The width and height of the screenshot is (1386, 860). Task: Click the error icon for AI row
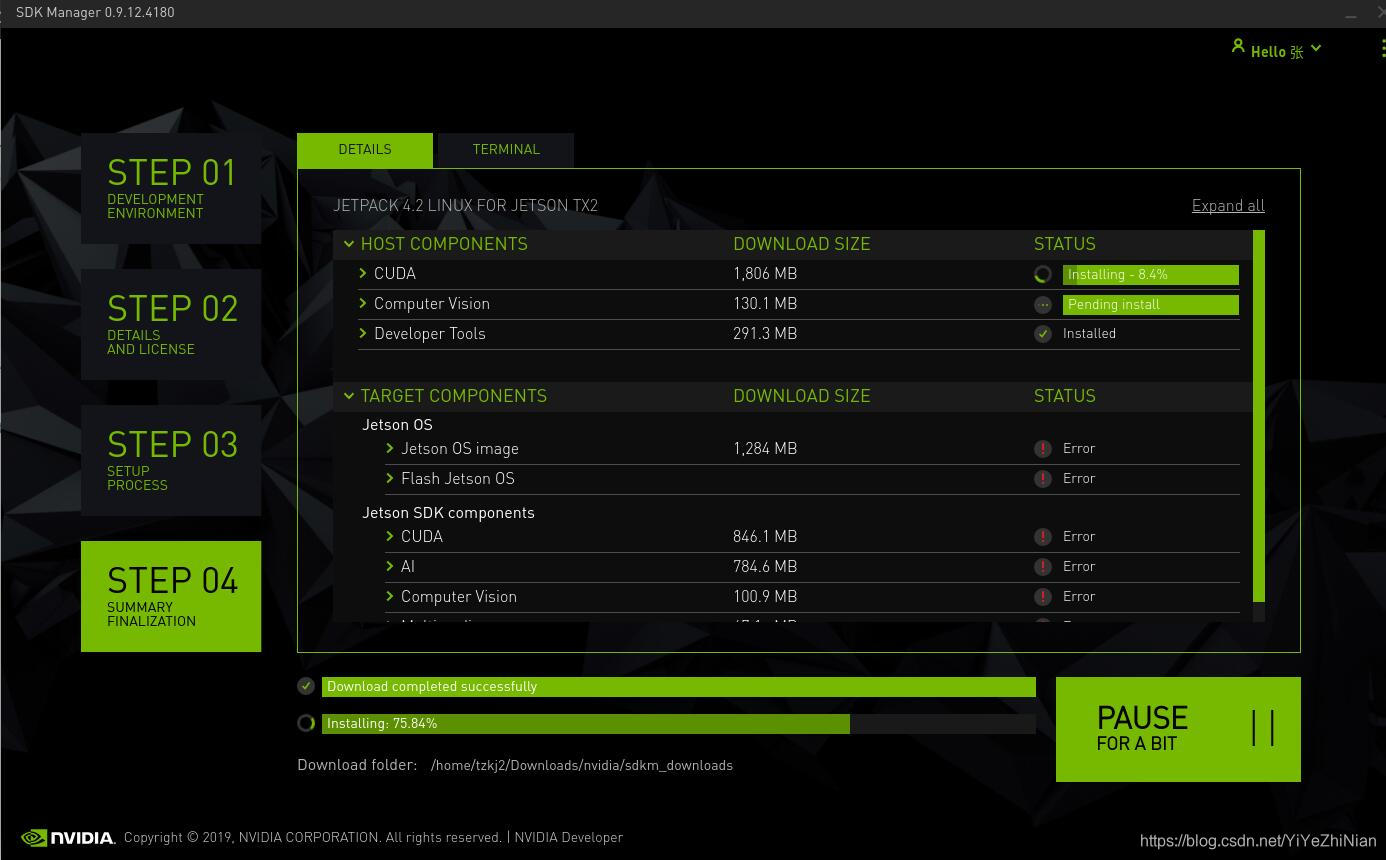click(x=1043, y=567)
